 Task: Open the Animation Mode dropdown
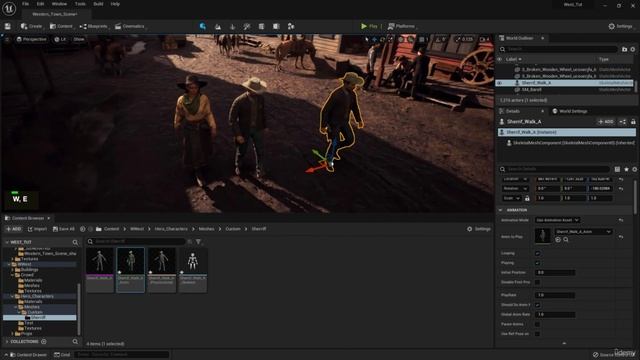coord(557,220)
